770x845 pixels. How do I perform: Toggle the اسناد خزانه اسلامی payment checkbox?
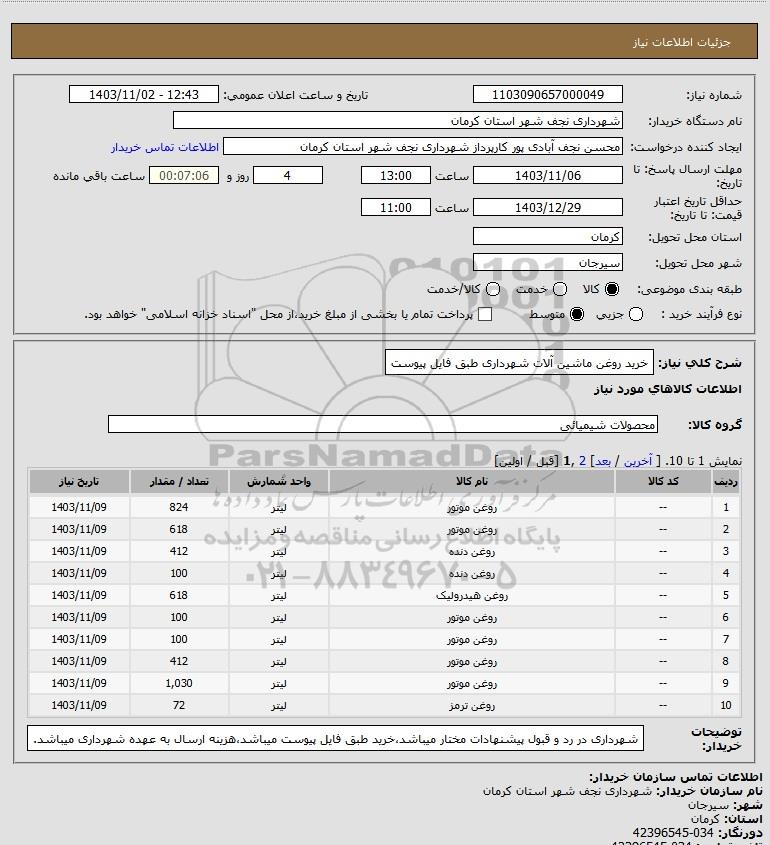pos(485,314)
